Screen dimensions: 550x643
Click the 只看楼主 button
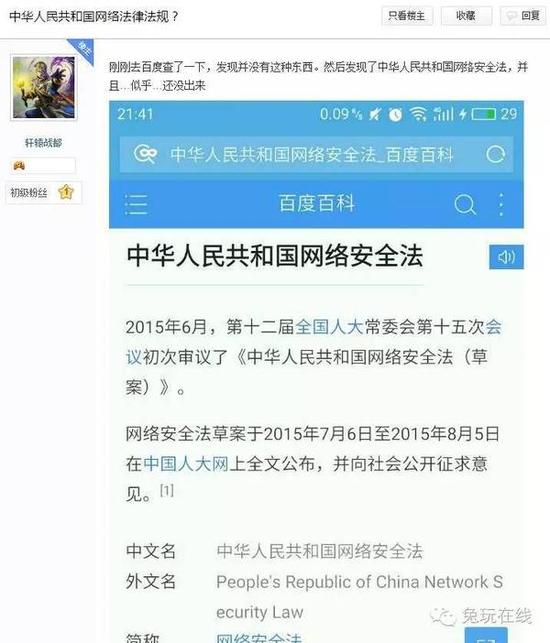pyautogui.click(x=407, y=16)
